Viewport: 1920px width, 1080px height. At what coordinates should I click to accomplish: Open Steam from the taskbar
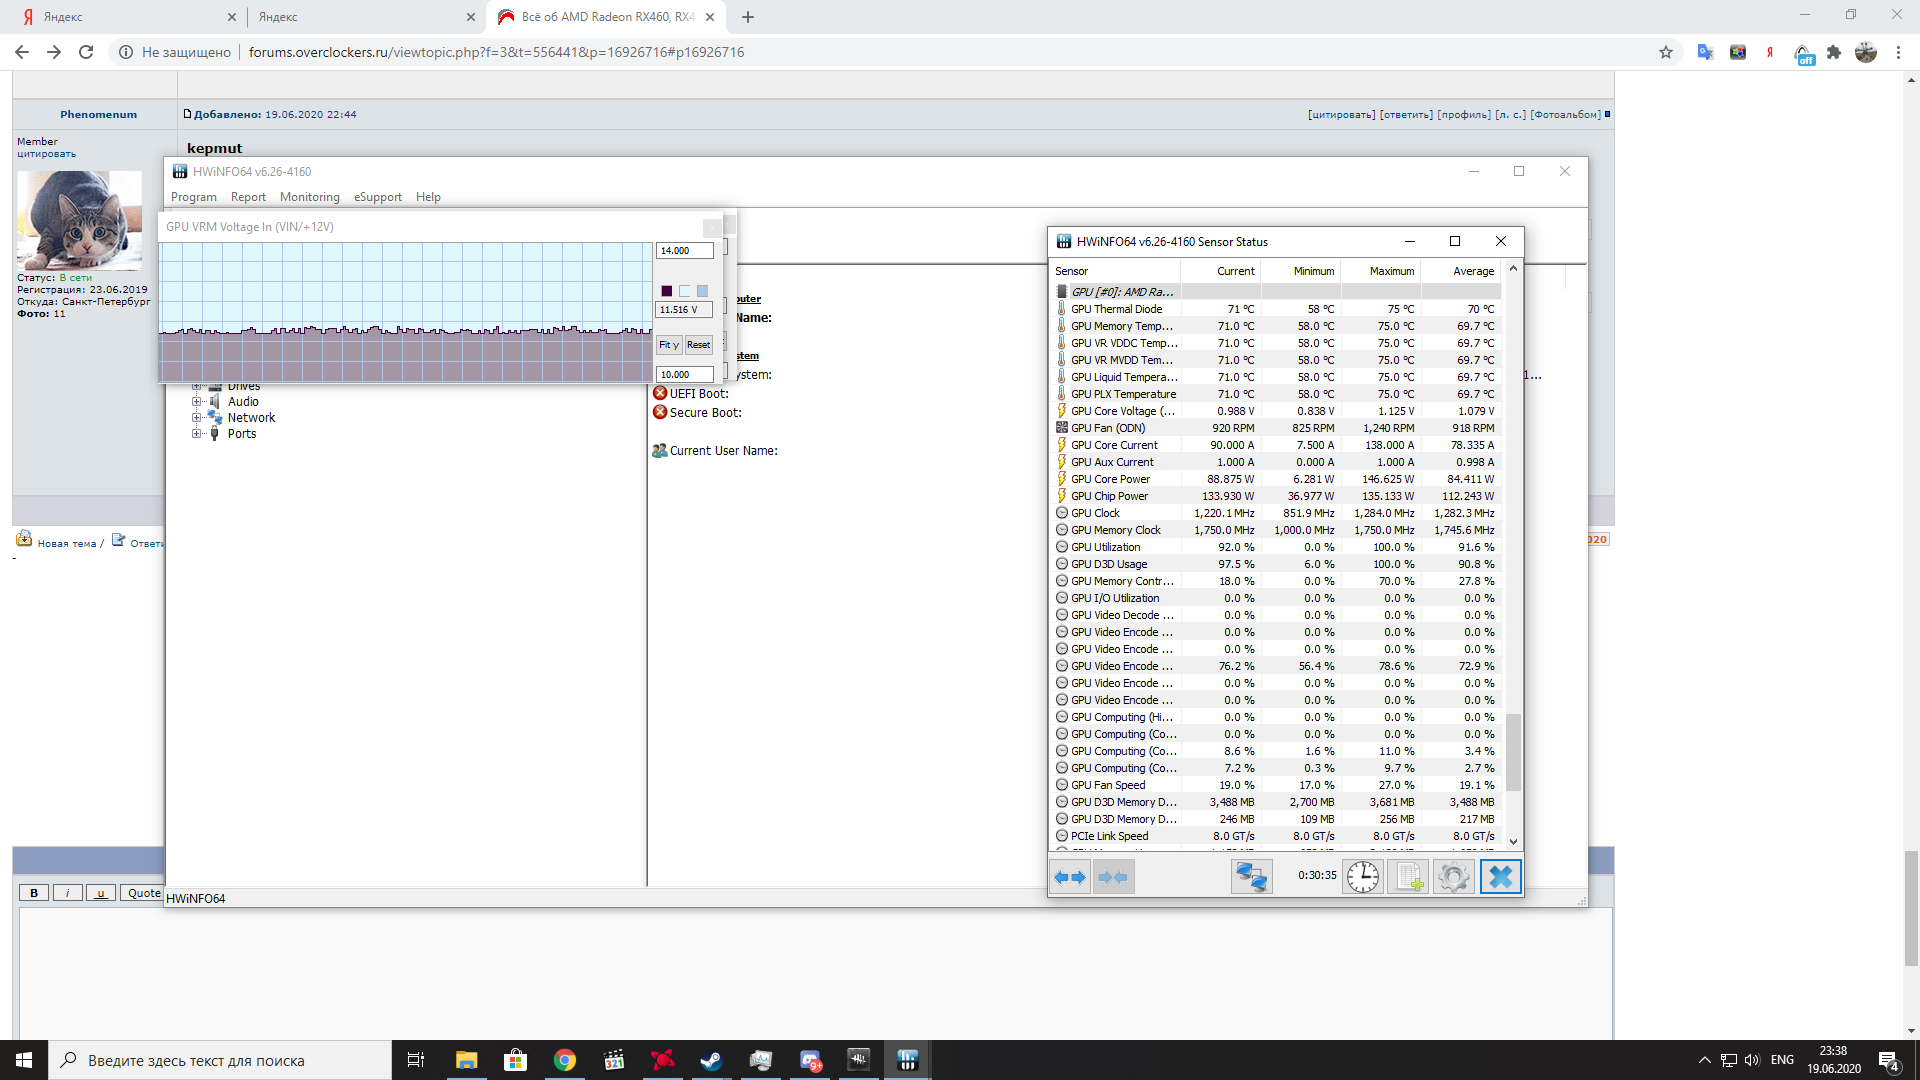(711, 1060)
